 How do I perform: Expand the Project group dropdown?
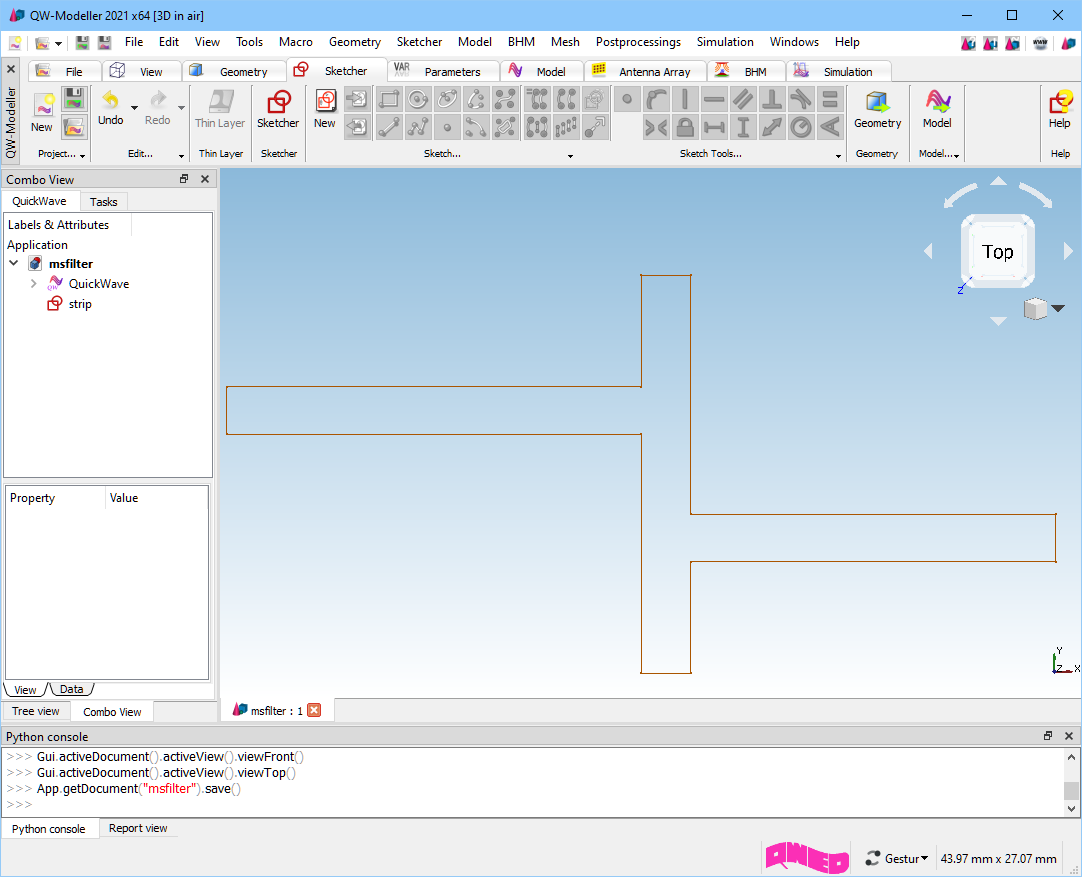click(82, 156)
